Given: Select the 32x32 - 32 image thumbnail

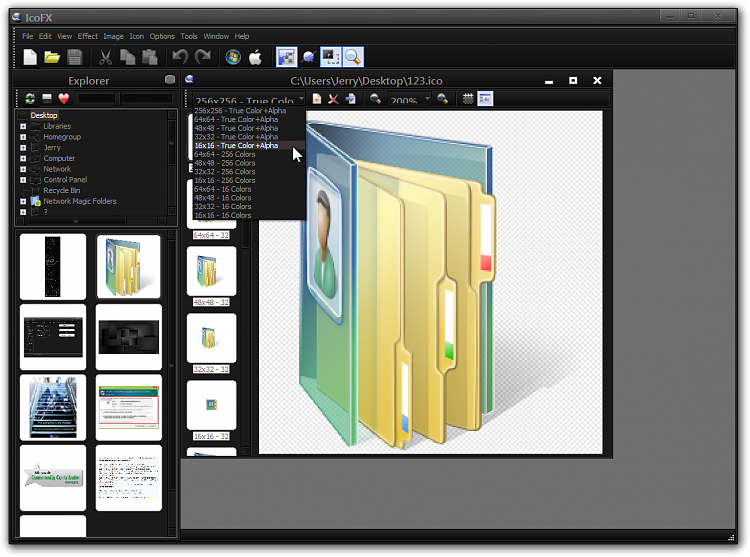Looking at the screenshot, I should 211,338.
